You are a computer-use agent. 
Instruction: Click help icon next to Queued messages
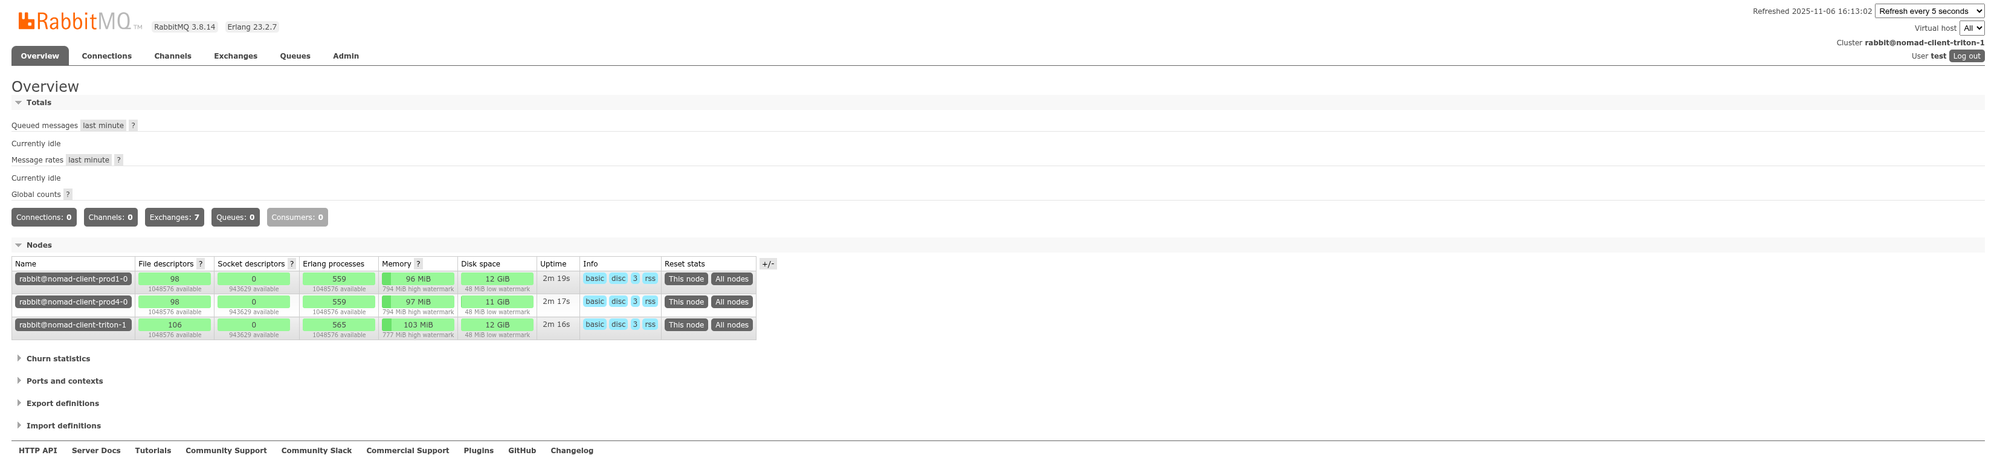[x=133, y=126]
